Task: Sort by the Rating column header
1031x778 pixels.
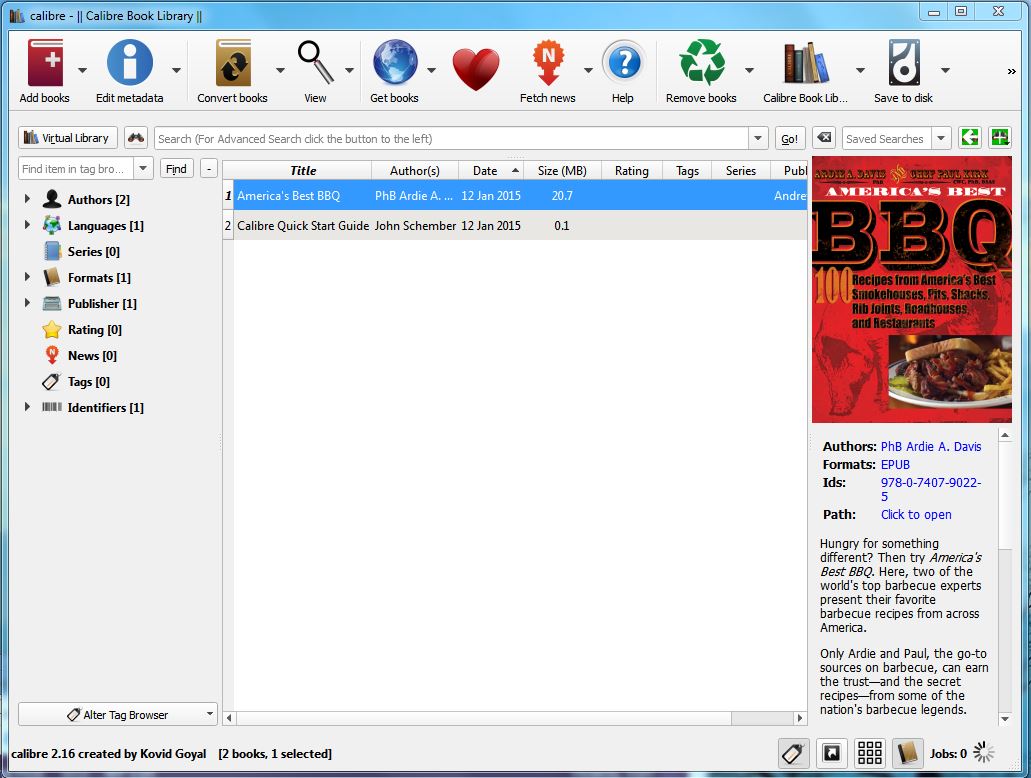Action: coord(632,170)
